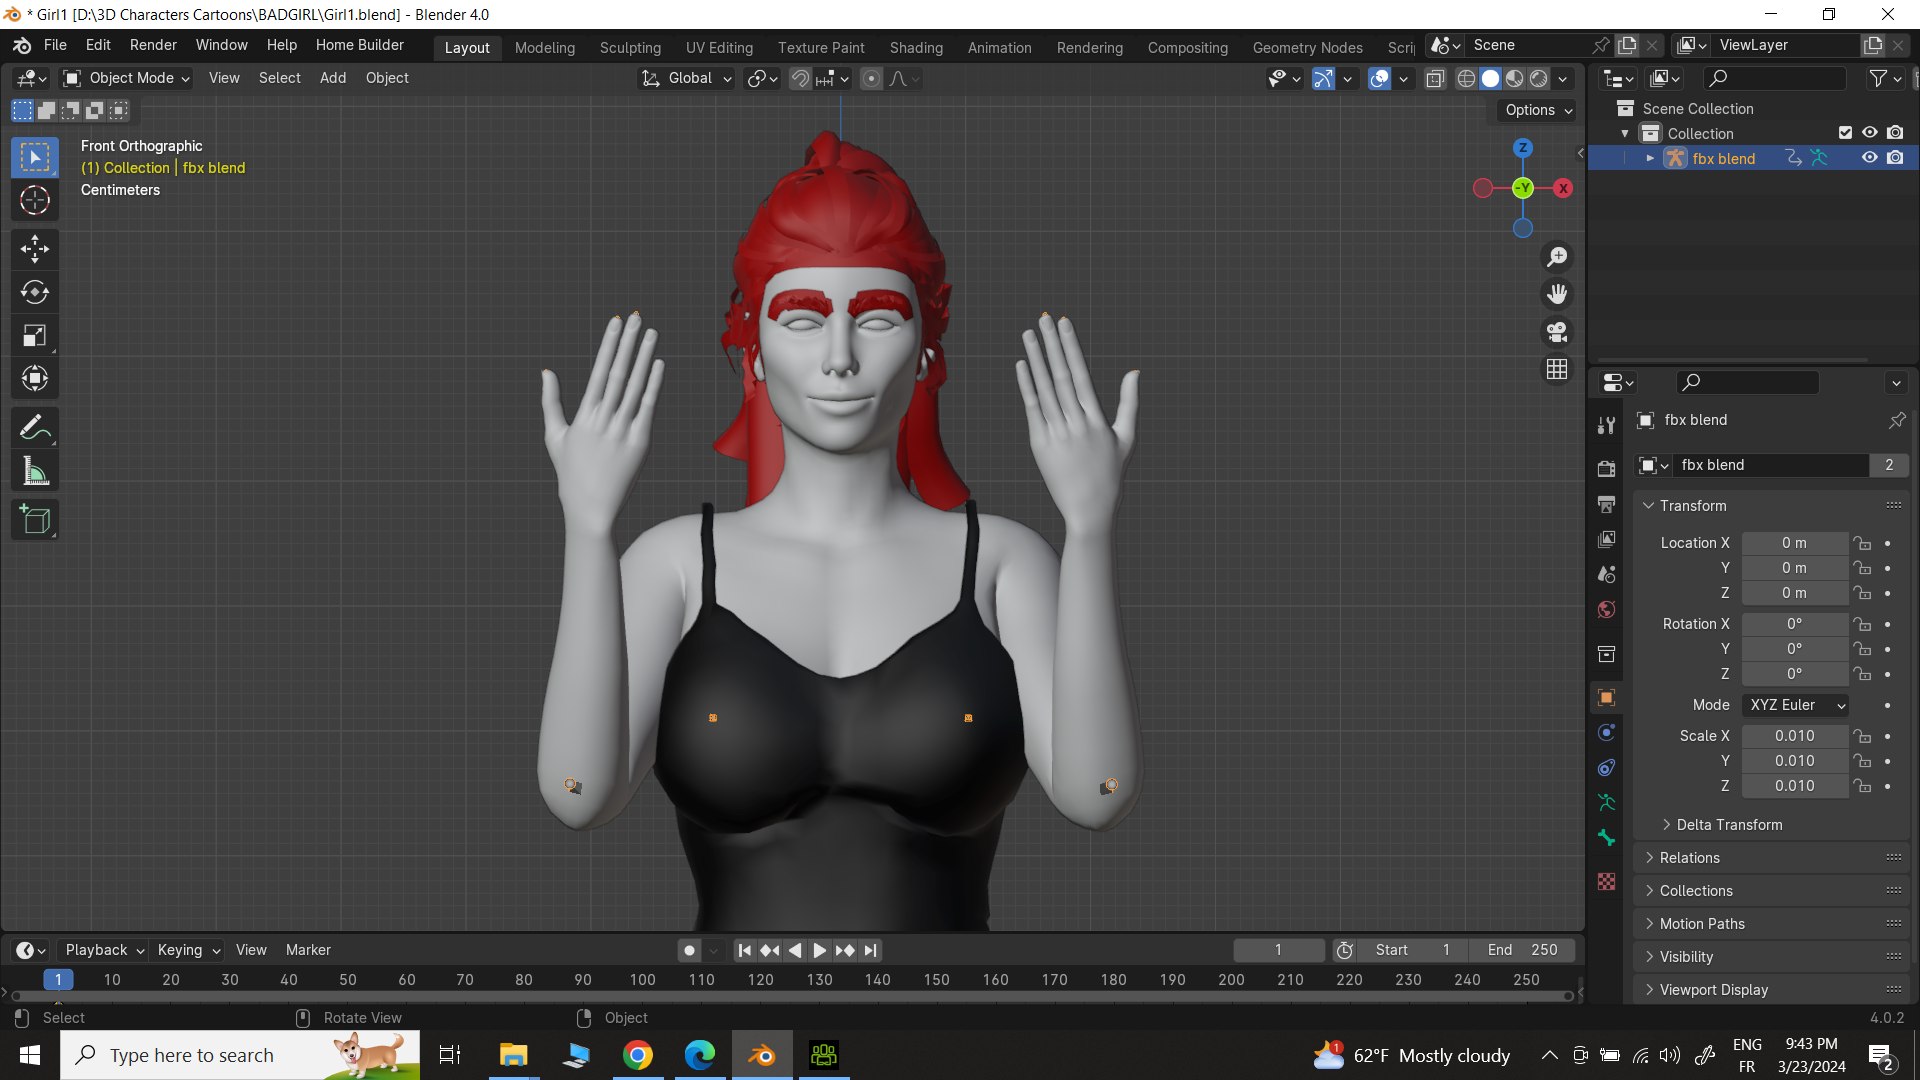Image resolution: width=1920 pixels, height=1080 pixels.
Task: Toggle camera view icon
Action: [x=1557, y=332]
